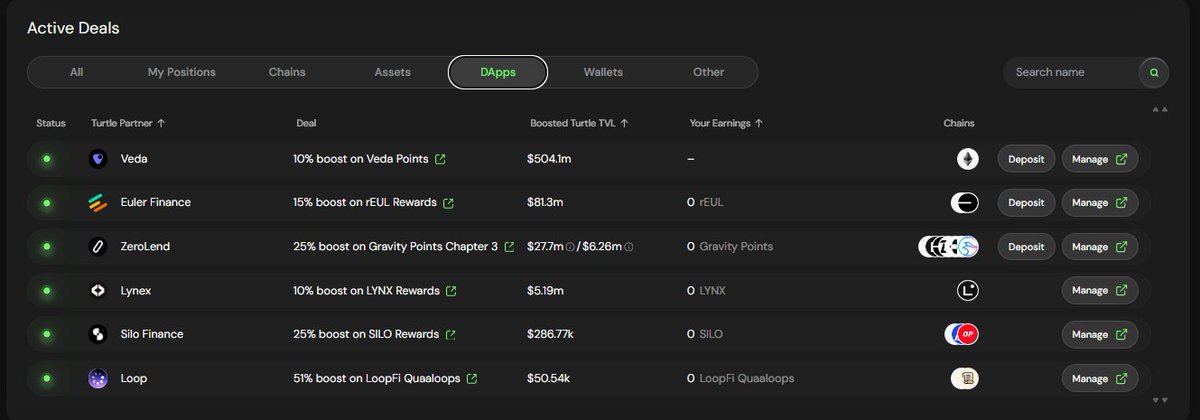Click Deposit button for Euler Finance

[1026, 202]
